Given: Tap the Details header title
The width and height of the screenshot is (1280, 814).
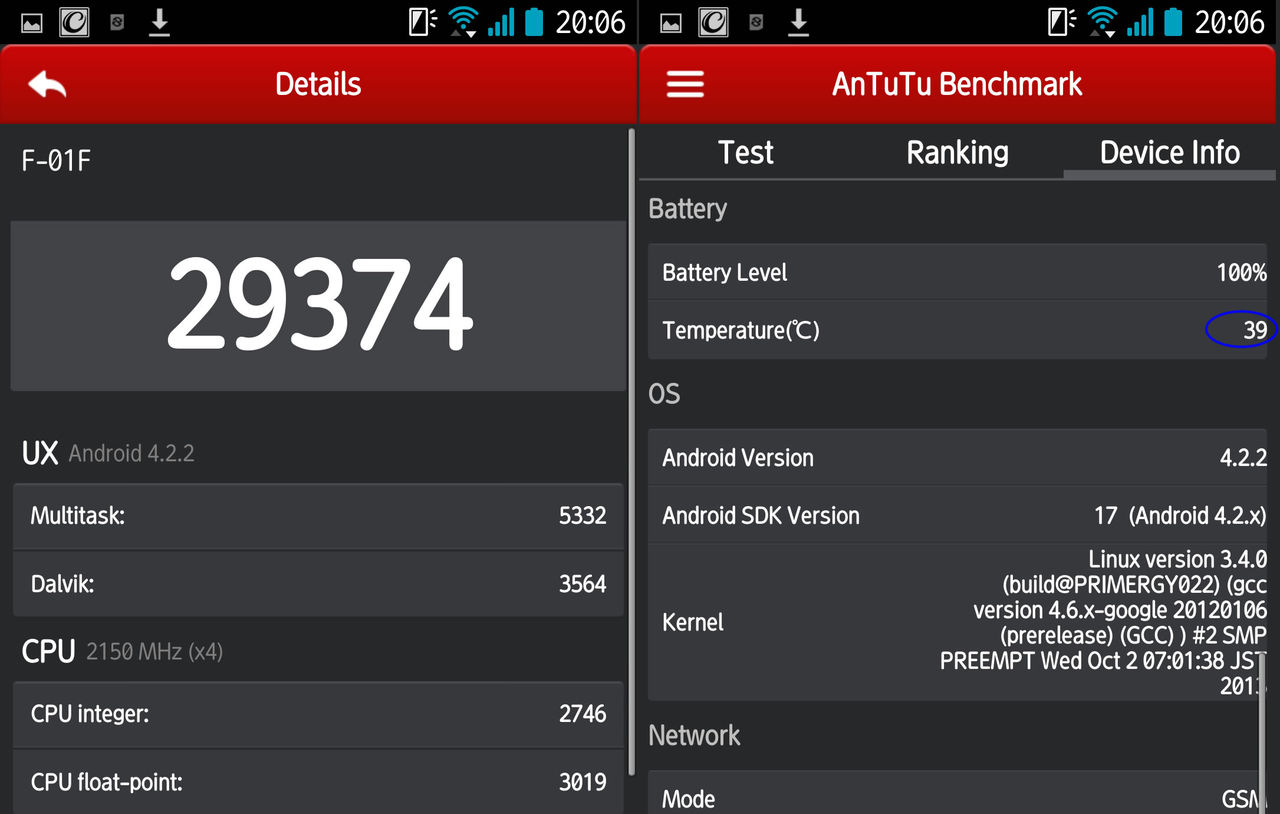Looking at the screenshot, I should (318, 84).
